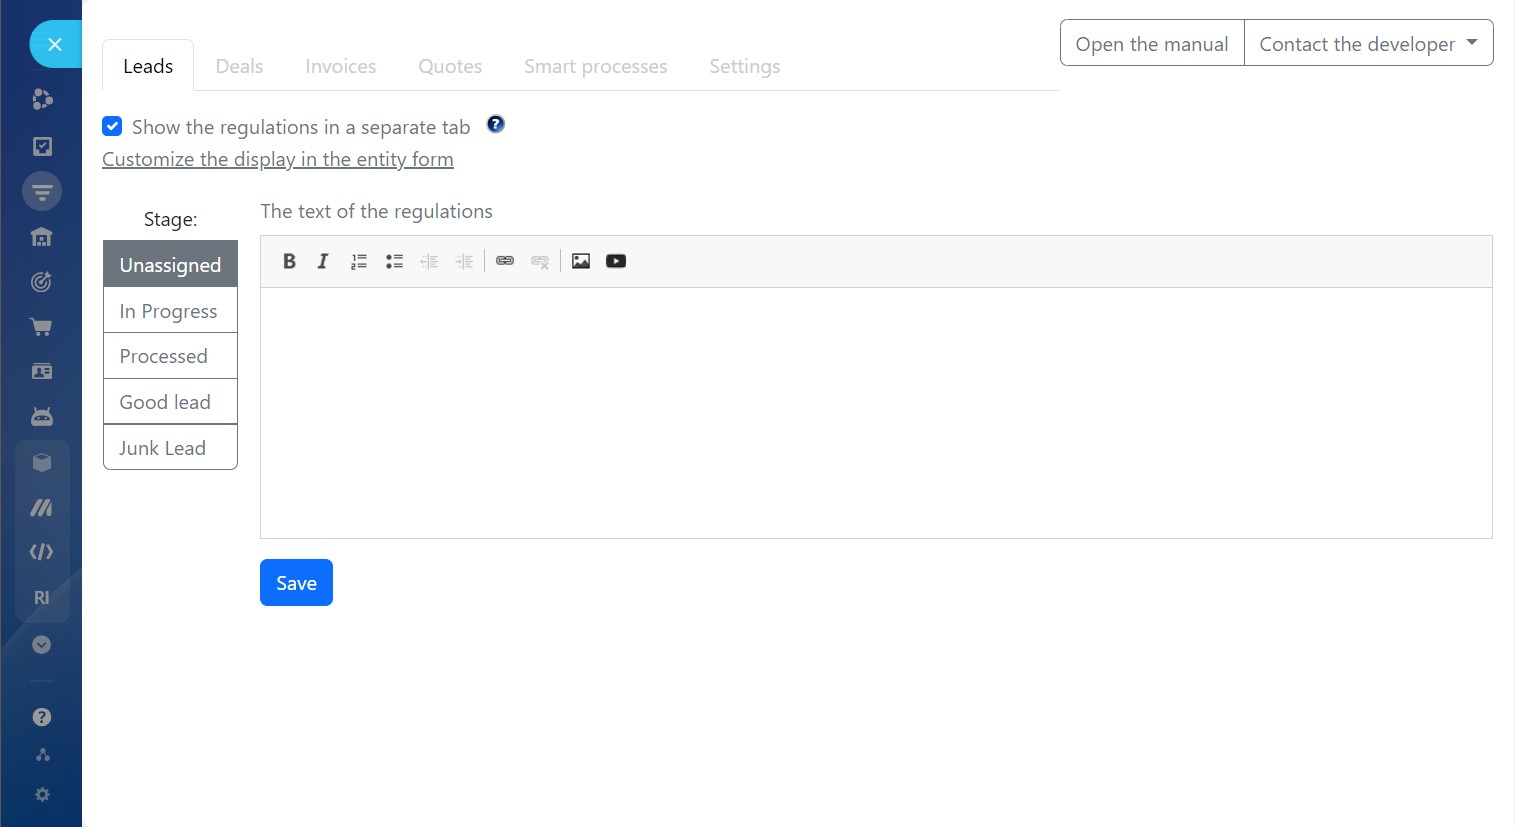Insert a bulleted list
Viewport: 1515px width, 827px height.
pyautogui.click(x=394, y=261)
